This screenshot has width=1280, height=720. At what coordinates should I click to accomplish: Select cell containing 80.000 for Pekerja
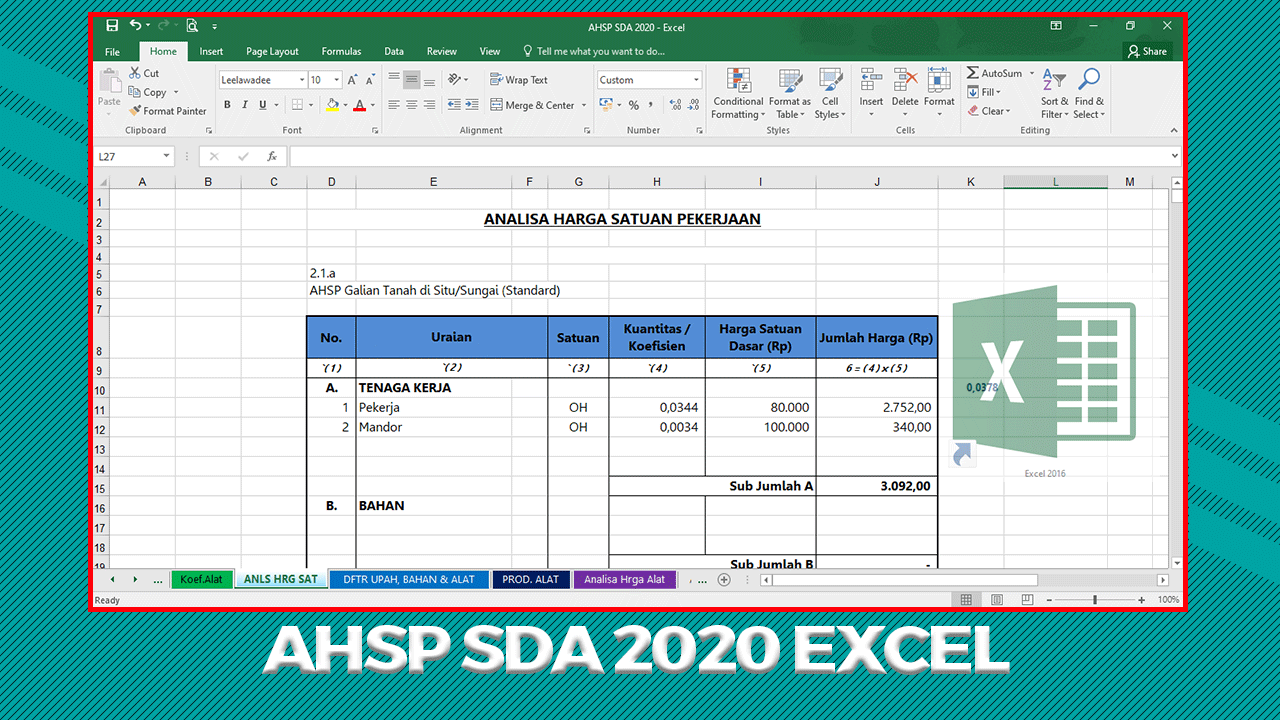coord(760,408)
